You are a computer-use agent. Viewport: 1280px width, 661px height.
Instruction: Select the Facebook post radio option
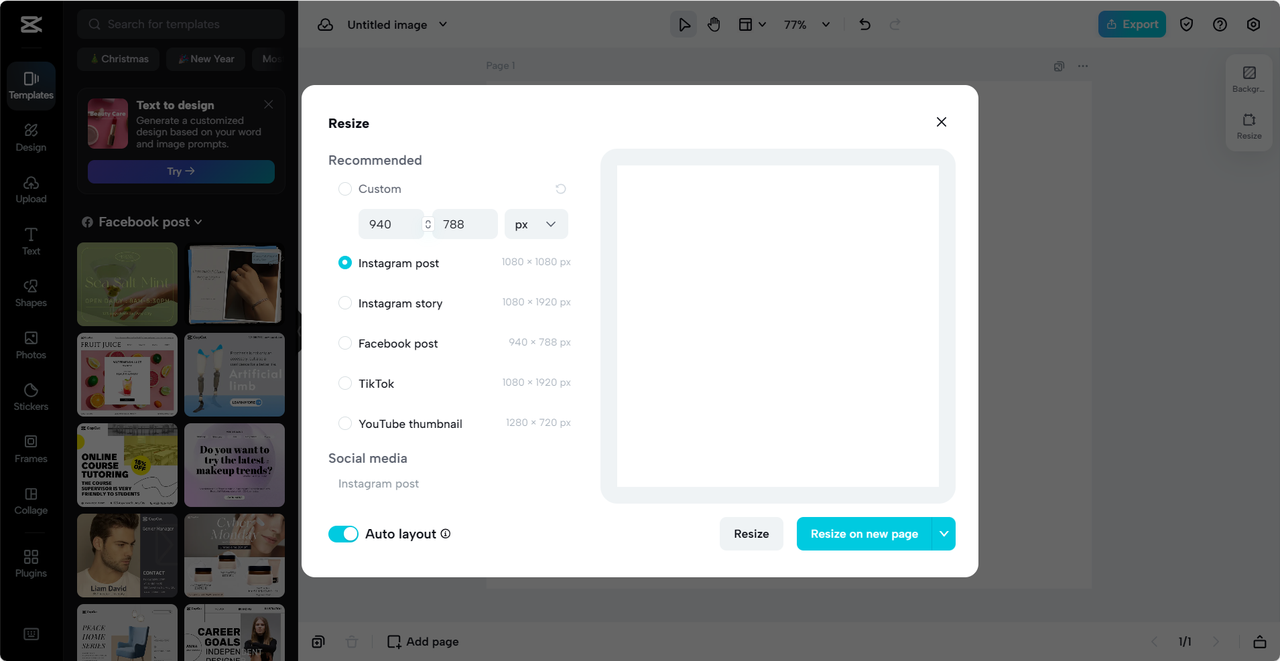(x=345, y=343)
